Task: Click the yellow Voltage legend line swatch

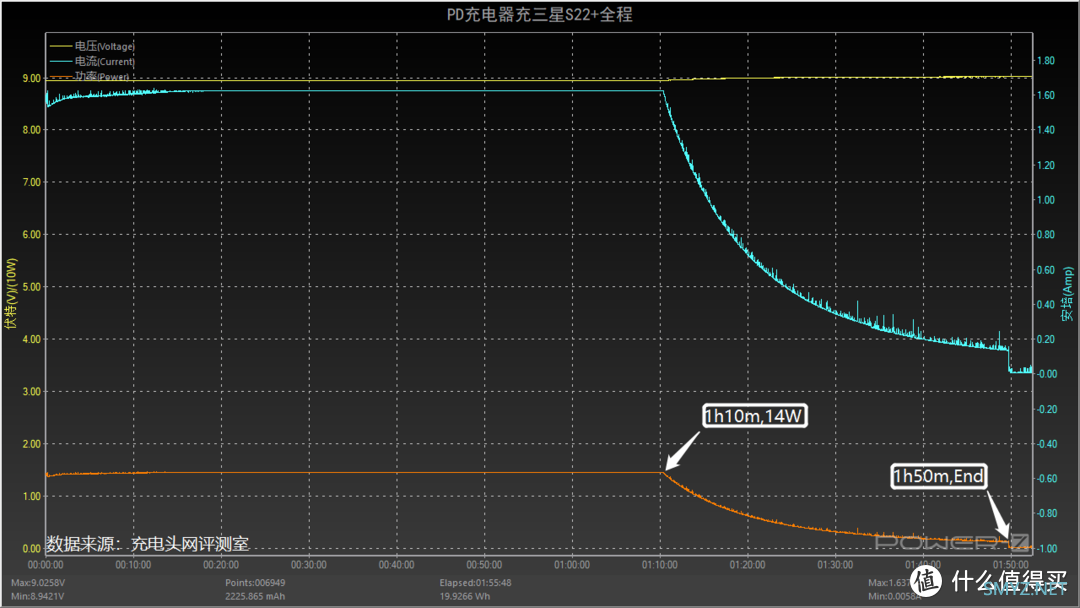Action: (61, 46)
